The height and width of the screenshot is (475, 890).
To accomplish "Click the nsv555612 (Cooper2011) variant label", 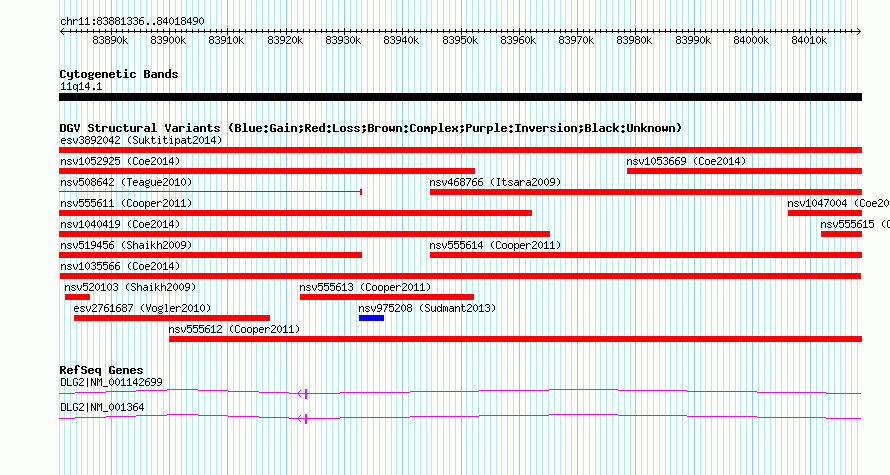I will coord(234,329).
